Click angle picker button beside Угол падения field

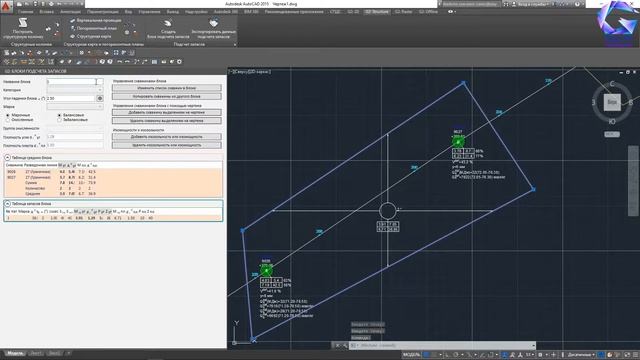tap(100, 98)
